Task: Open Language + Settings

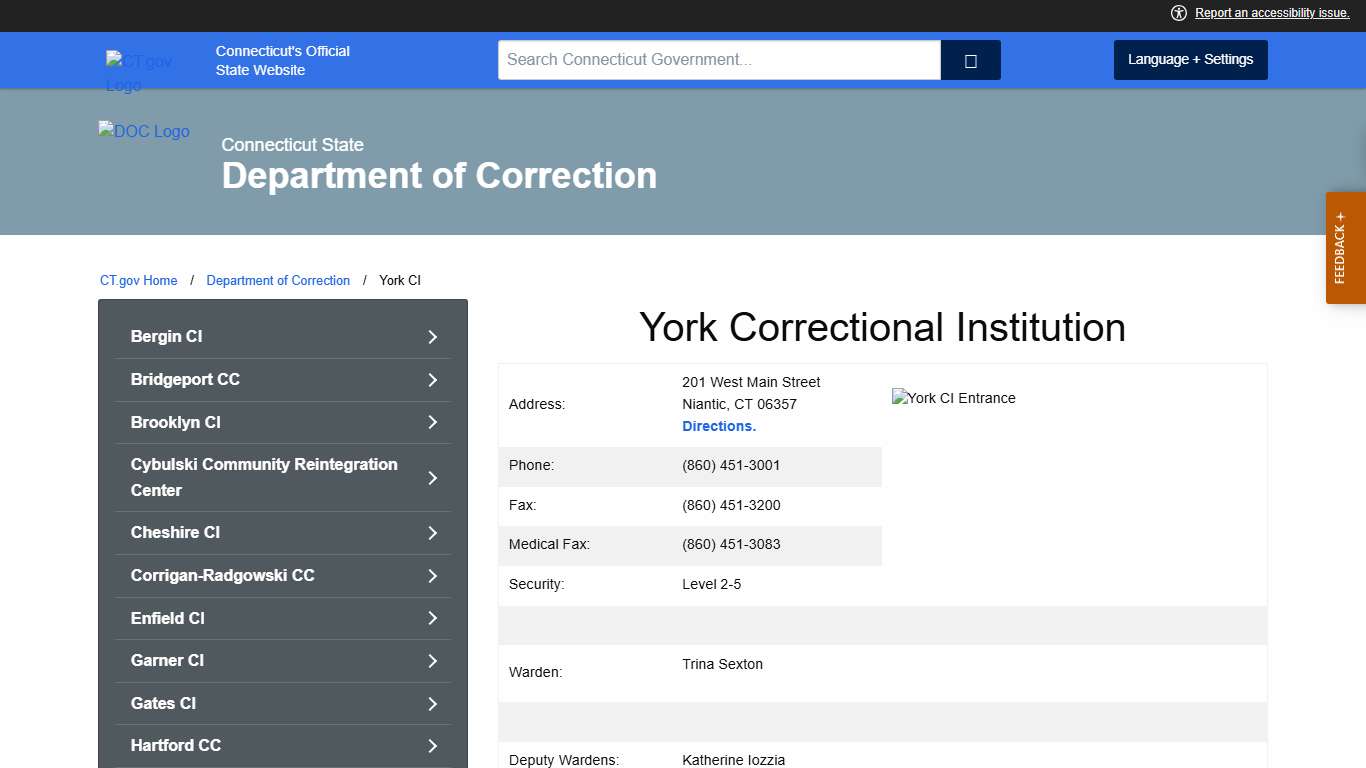Action: (x=1190, y=59)
